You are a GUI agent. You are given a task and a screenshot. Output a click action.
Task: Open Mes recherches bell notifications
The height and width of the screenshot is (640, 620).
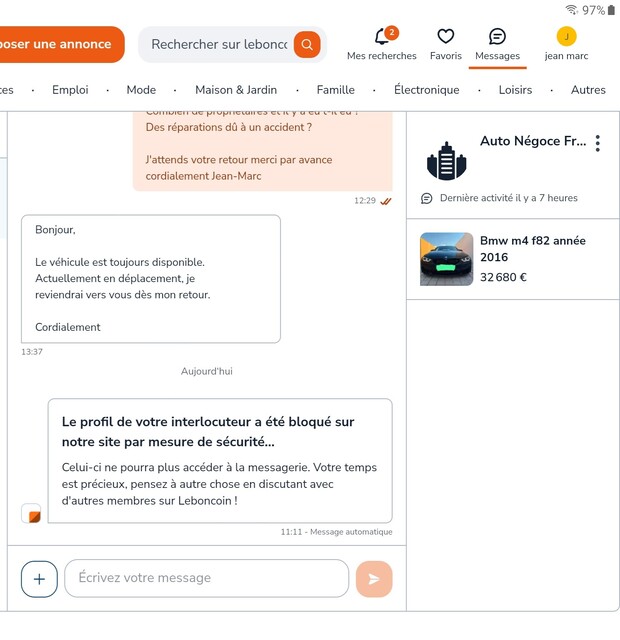(x=382, y=37)
